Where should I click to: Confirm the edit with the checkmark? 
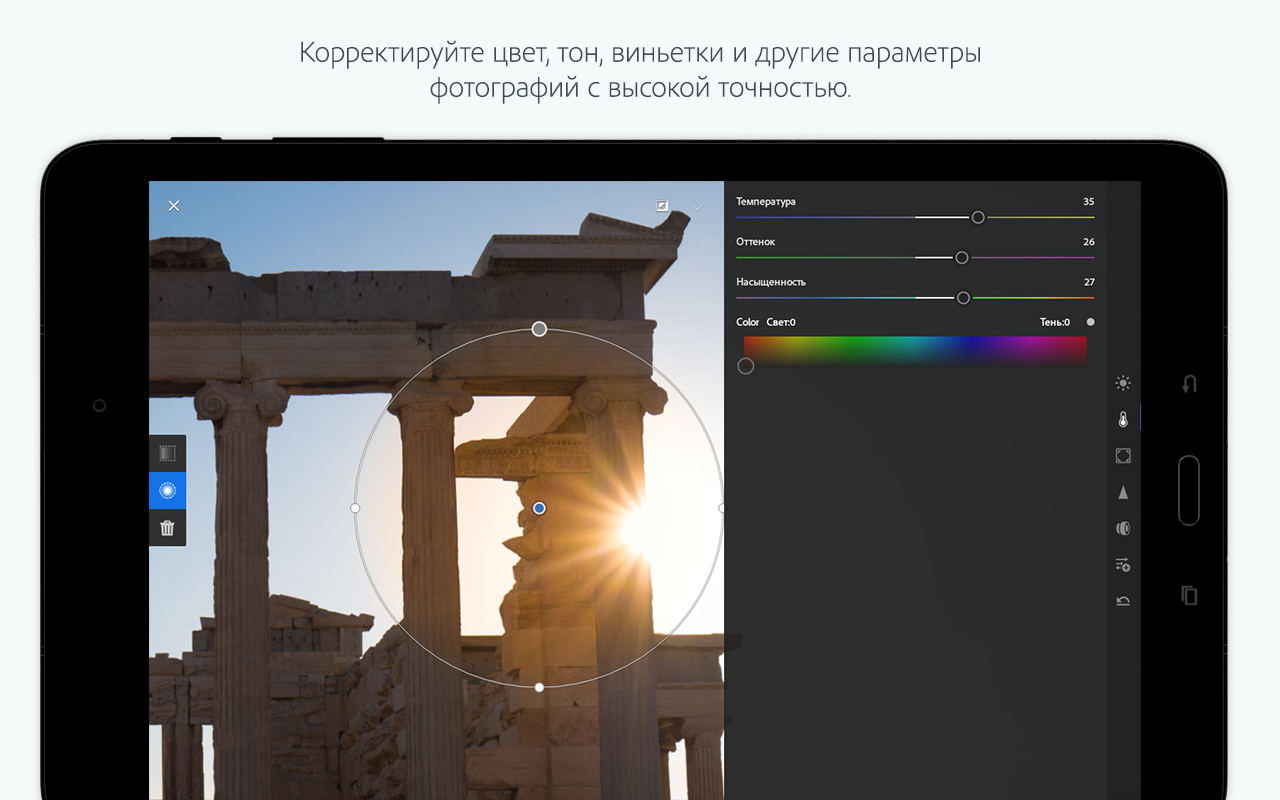[x=699, y=205]
